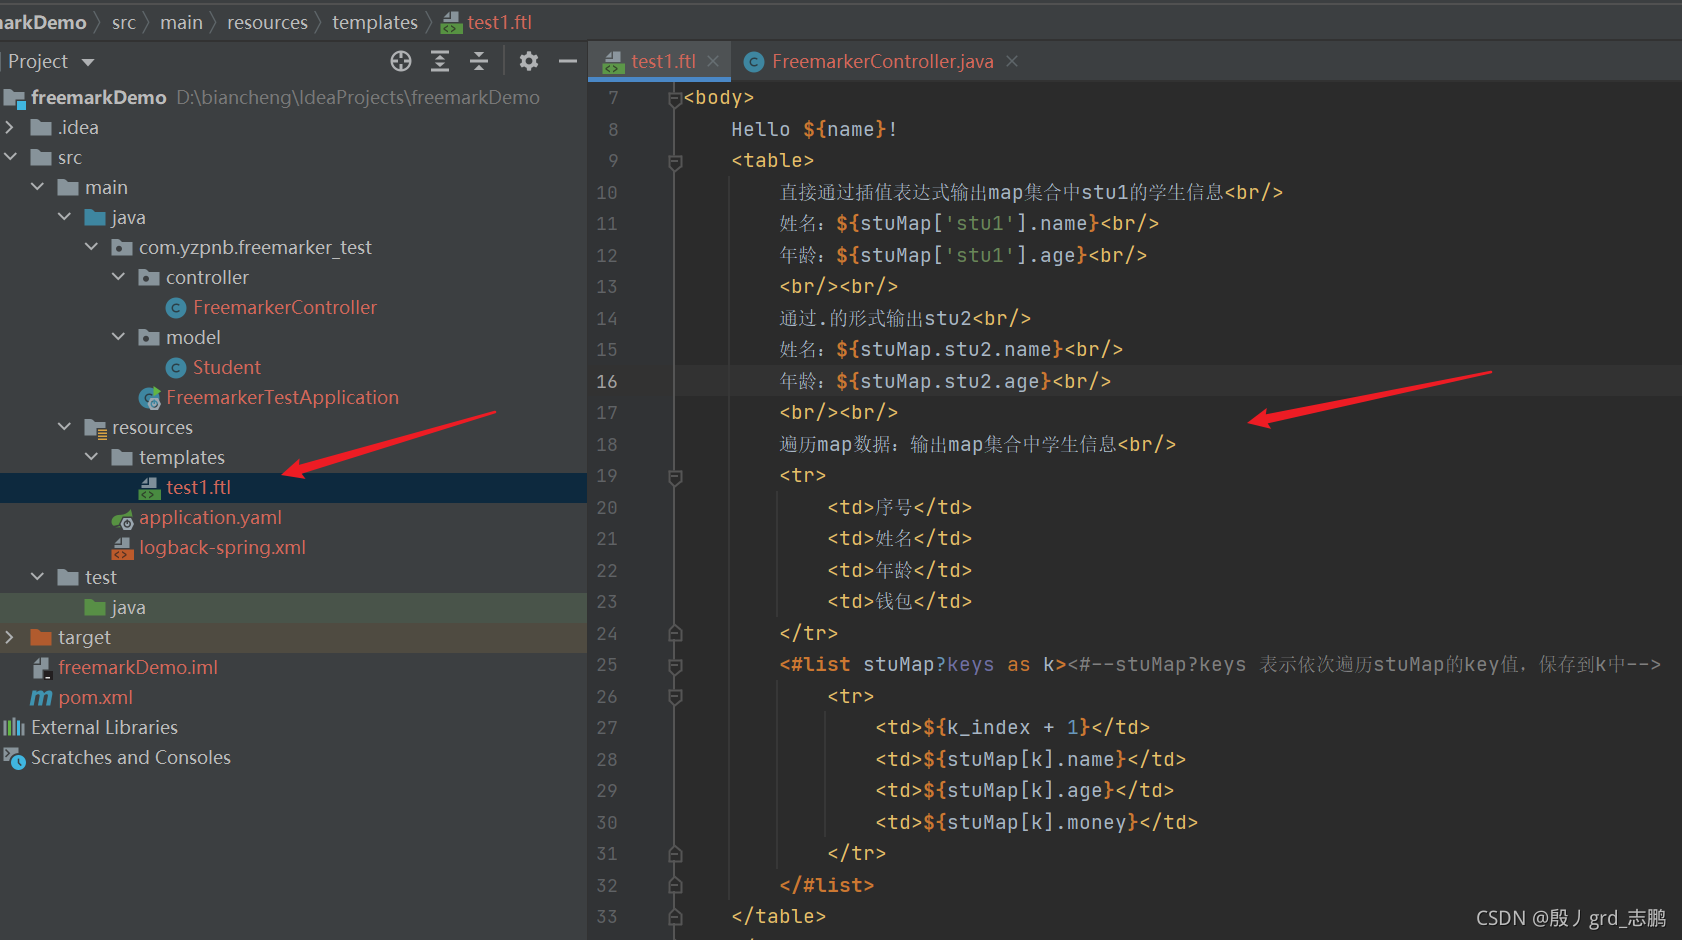Image resolution: width=1682 pixels, height=940 pixels.
Task: Collapse the java source folder under main
Action: tap(64, 217)
